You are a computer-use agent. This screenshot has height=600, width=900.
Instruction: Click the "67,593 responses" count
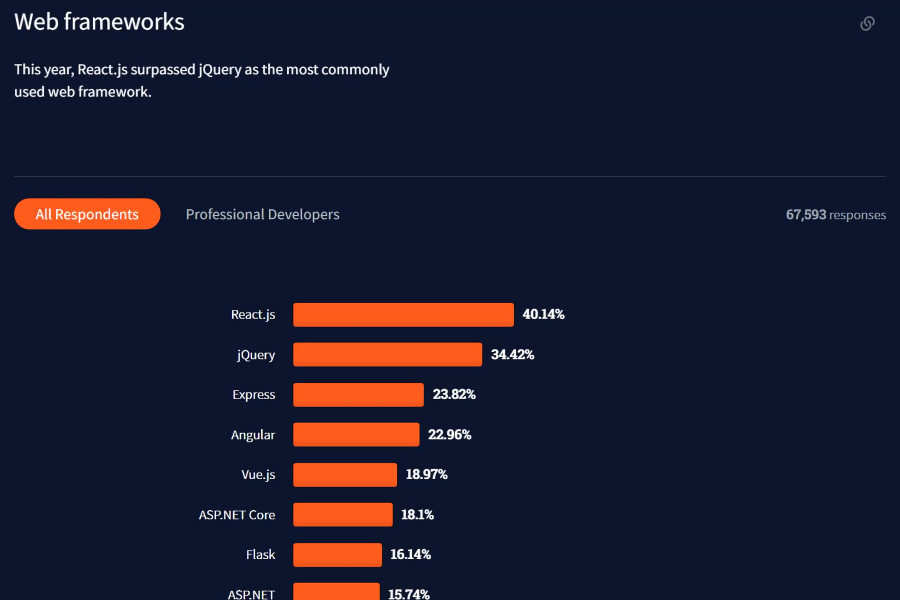click(836, 215)
